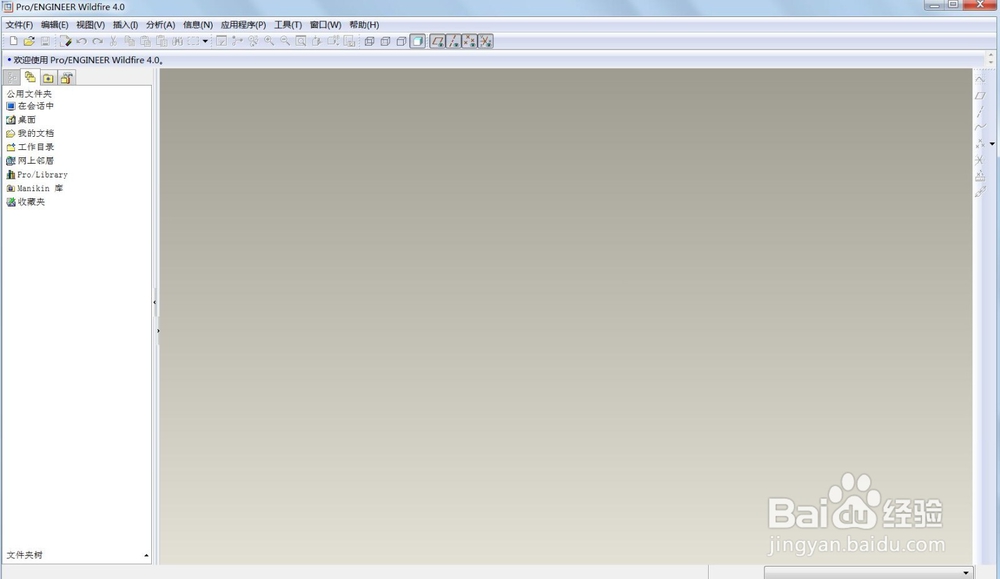Switch to the Model Tree navigator tab
Screen dimensions: 1000x579
(12, 78)
